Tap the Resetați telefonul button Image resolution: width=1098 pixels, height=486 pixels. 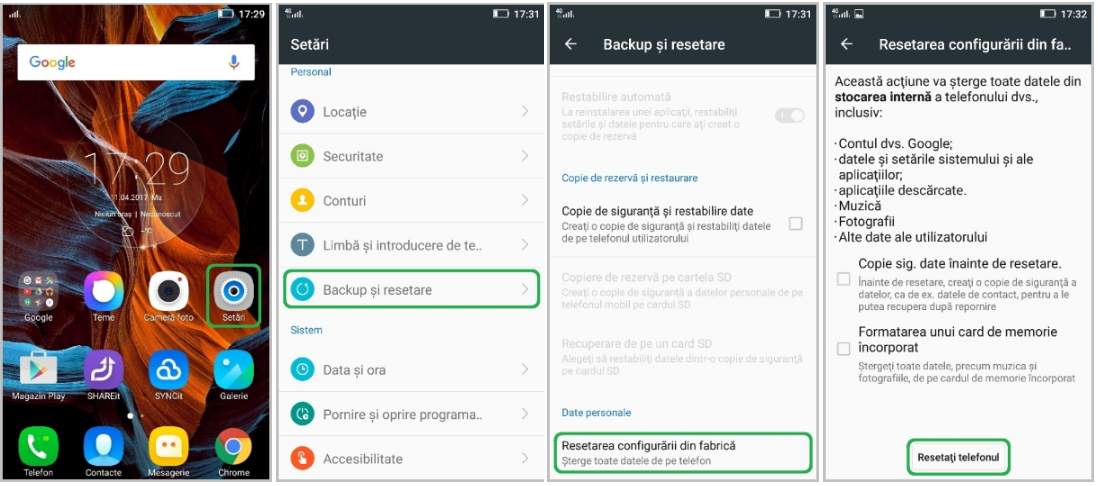[959, 457]
